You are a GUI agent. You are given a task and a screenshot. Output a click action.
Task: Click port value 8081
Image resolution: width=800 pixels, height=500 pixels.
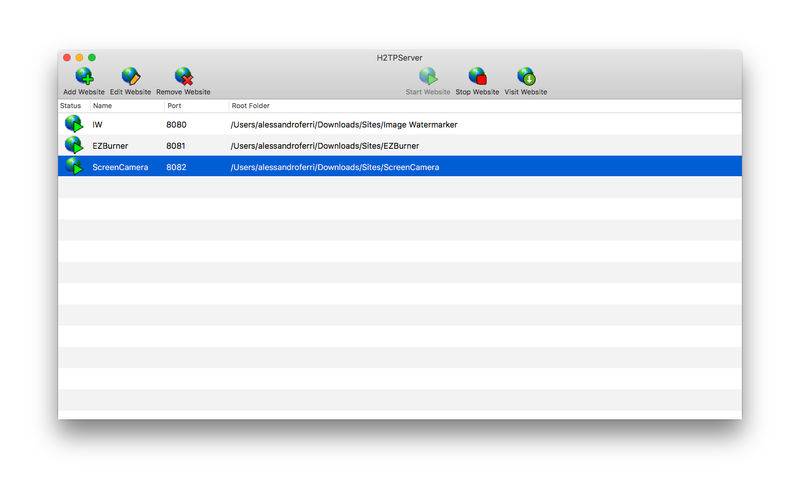[x=176, y=146]
